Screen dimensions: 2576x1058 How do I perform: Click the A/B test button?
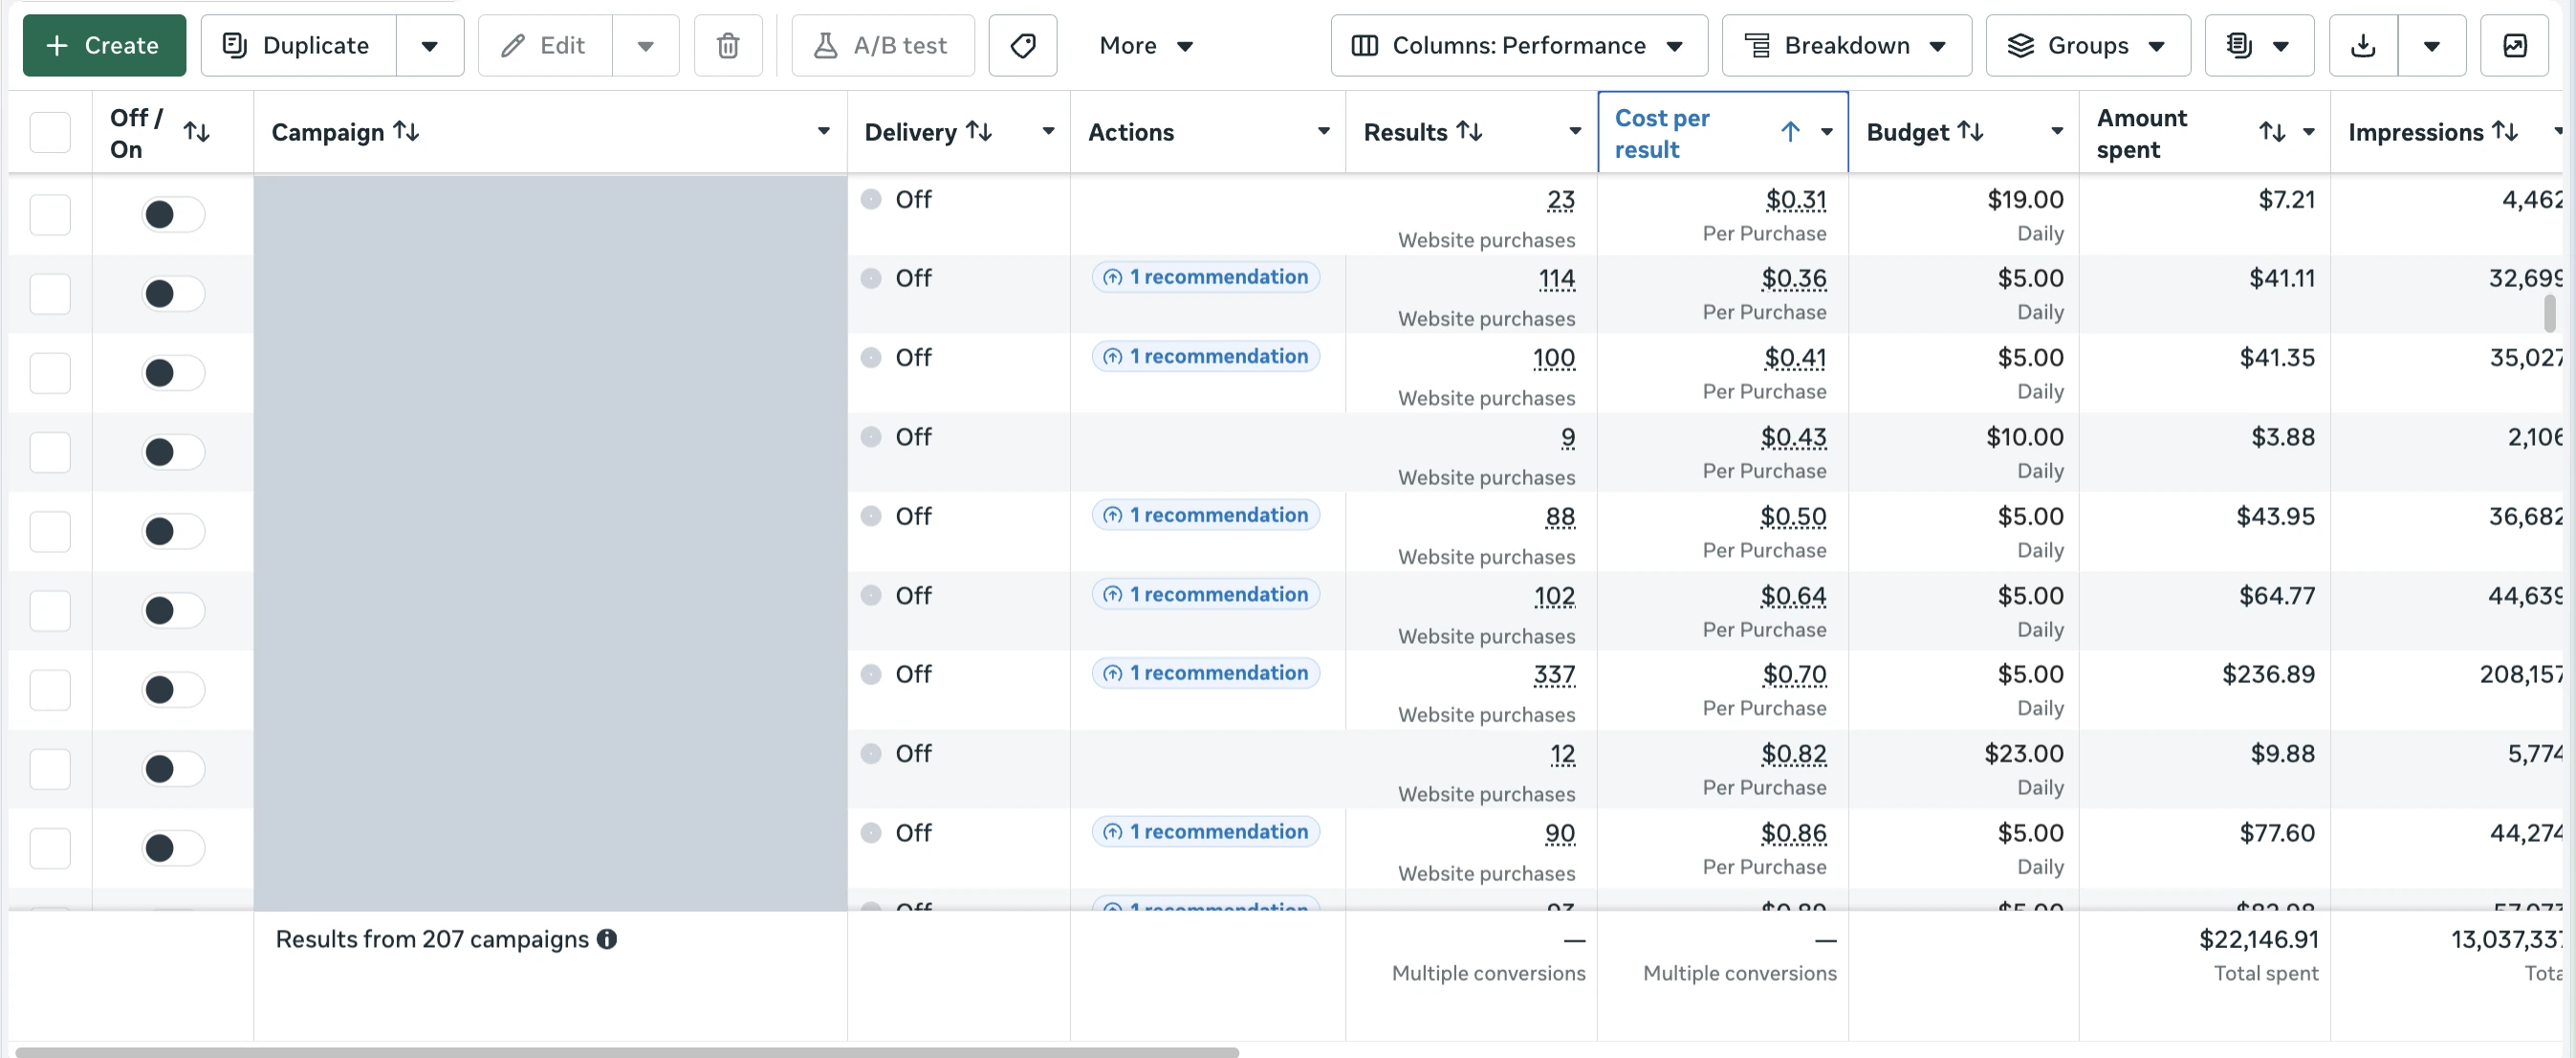(882, 45)
